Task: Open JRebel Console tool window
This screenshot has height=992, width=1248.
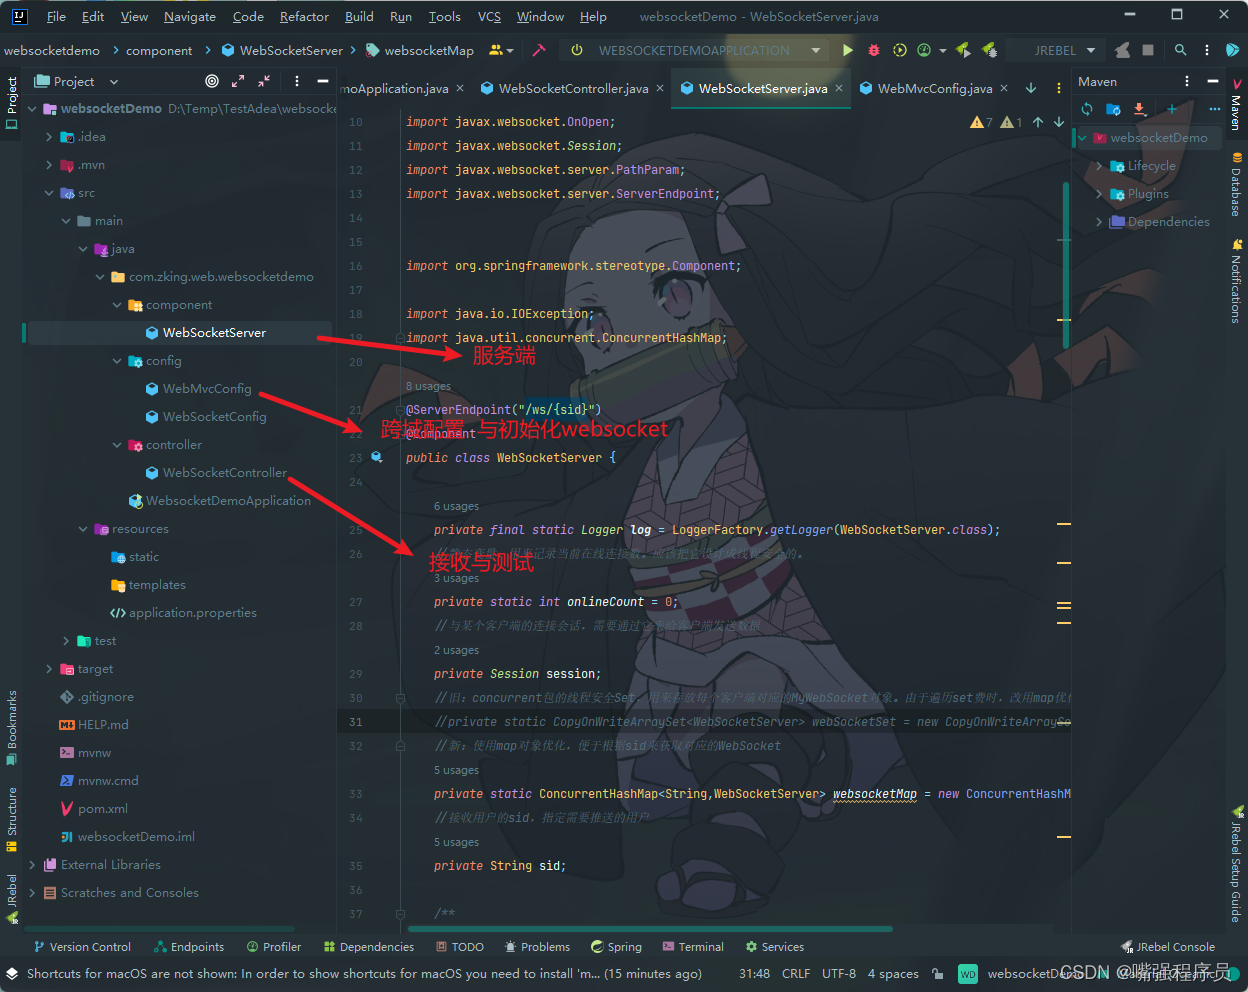Action: pyautogui.click(x=1168, y=946)
